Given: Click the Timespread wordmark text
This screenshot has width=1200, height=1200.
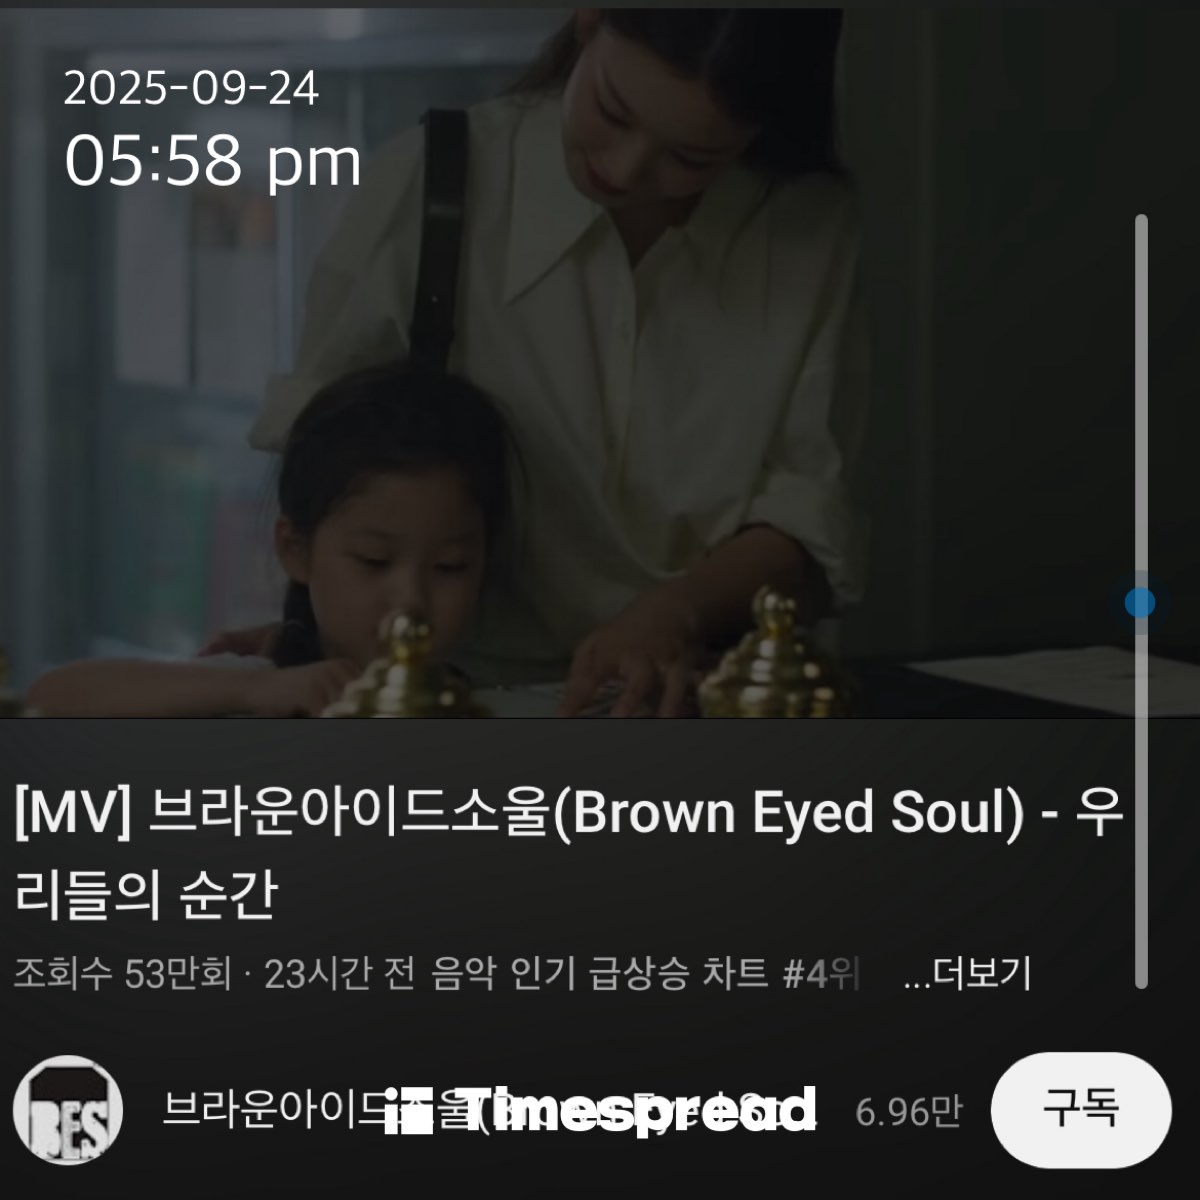Looking at the screenshot, I should pyautogui.click(x=640, y=1110).
